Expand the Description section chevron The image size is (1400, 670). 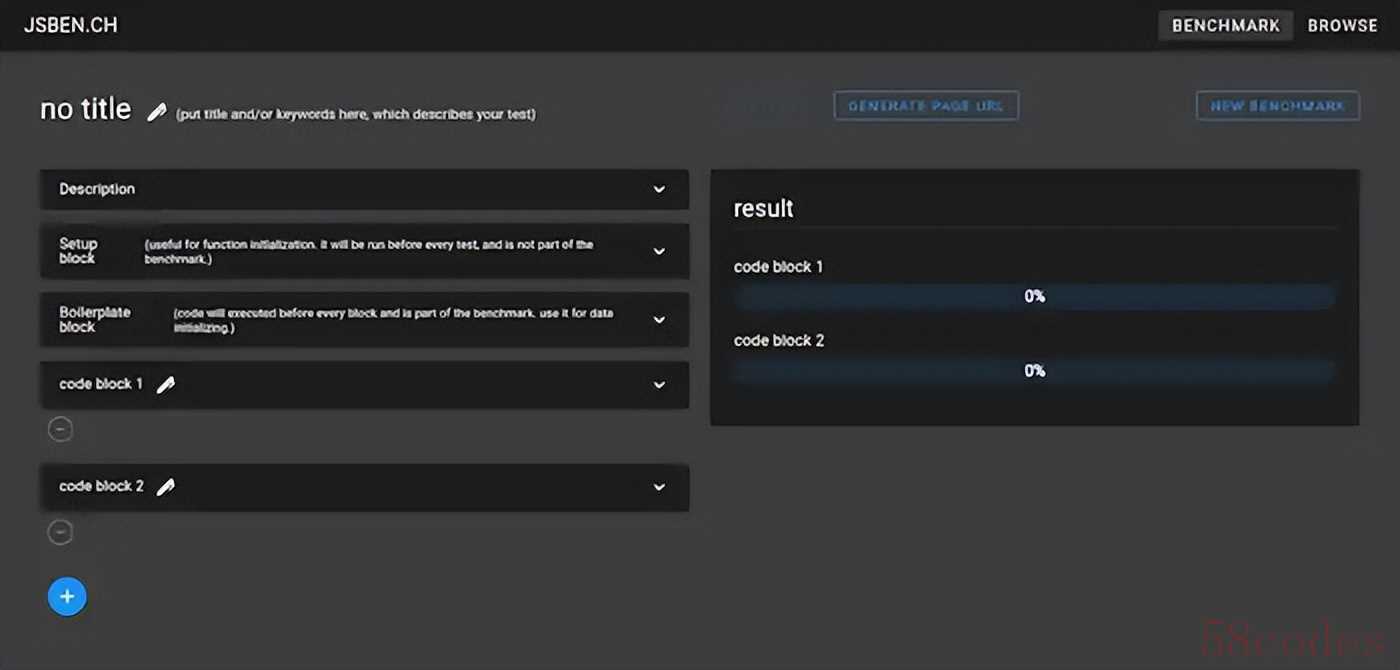(659, 189)
